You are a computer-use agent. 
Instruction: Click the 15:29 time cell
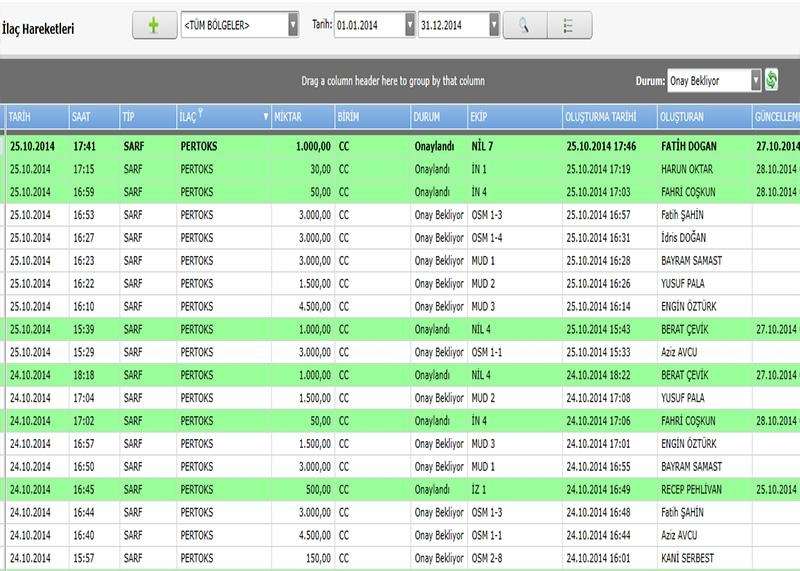pyautogui.click(x=84, y=353)
